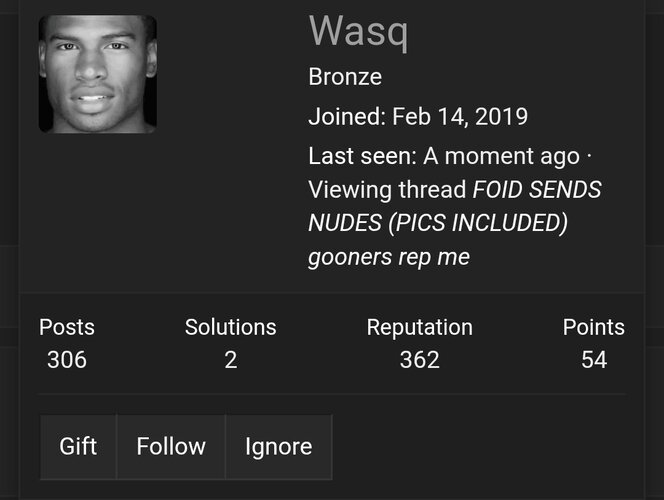664x500 pixels.
Task: Open the Wasq profile avatar image
Action: pos(98,74)
